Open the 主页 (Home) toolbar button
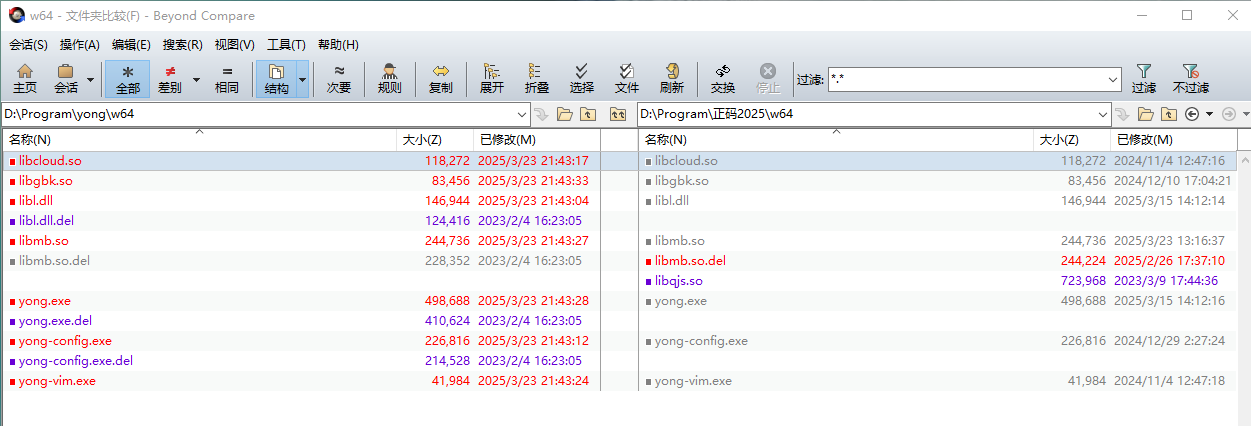The width and height of the screenshot is (1251, 426). [25, 79]
